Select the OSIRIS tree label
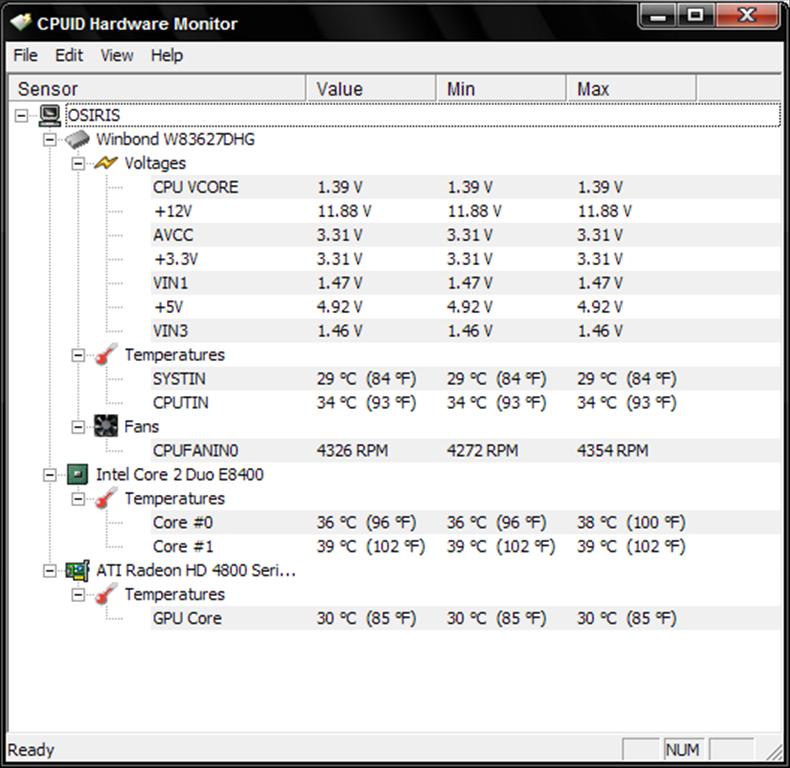Image resolution: width=790 pixels, height=768 pixels. pos(94,115)
